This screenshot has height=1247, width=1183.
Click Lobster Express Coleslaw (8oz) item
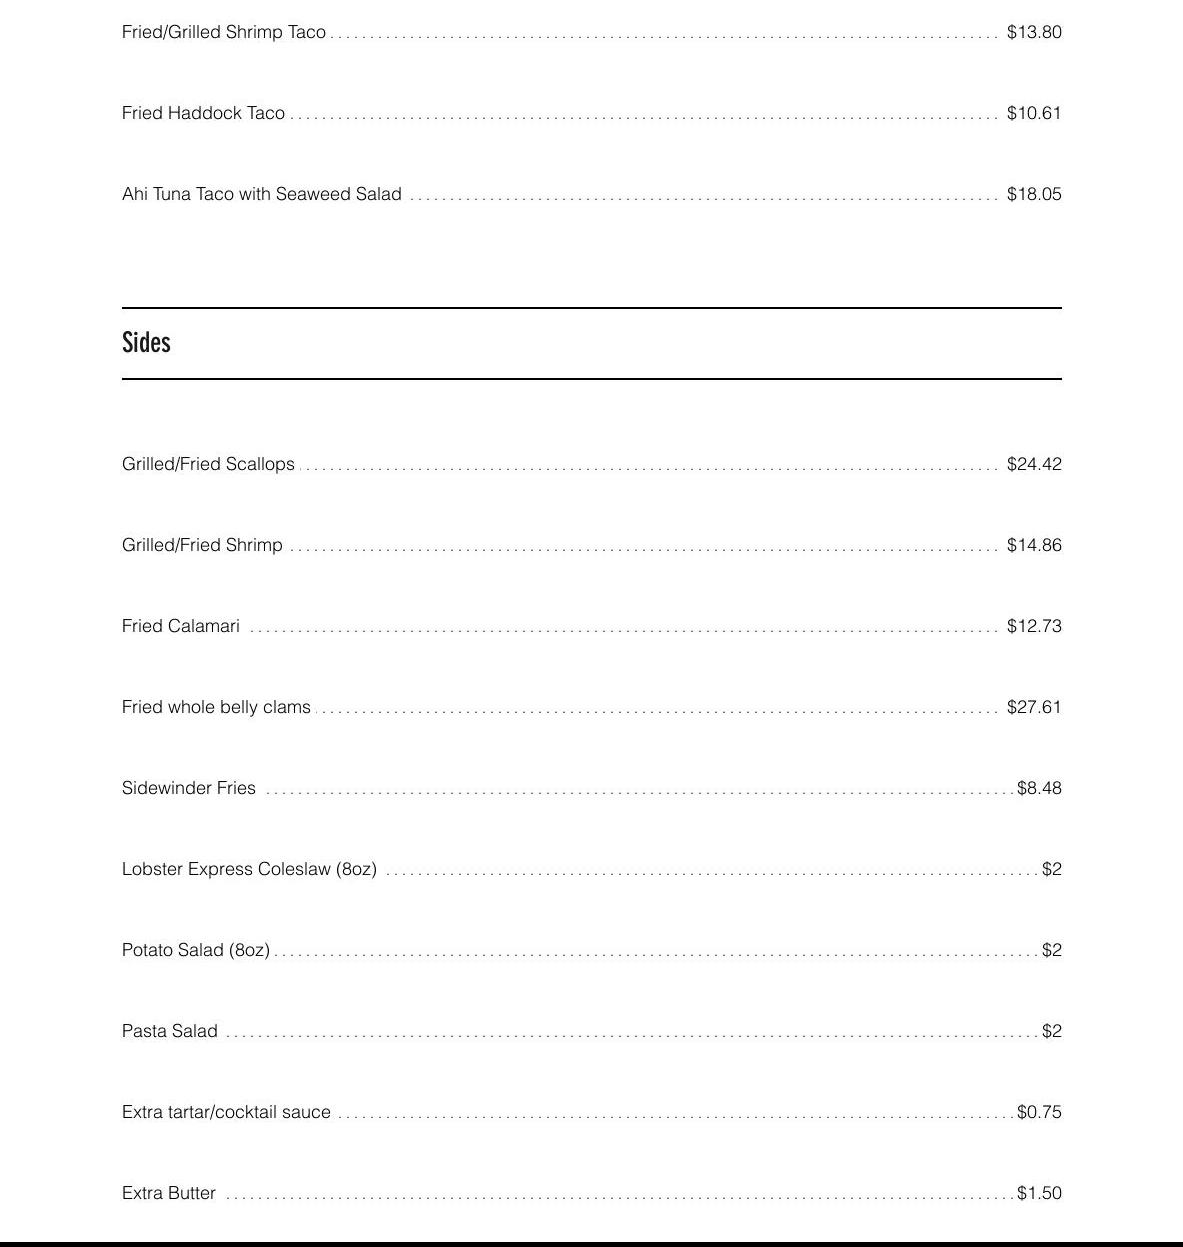tap(249, 869)
